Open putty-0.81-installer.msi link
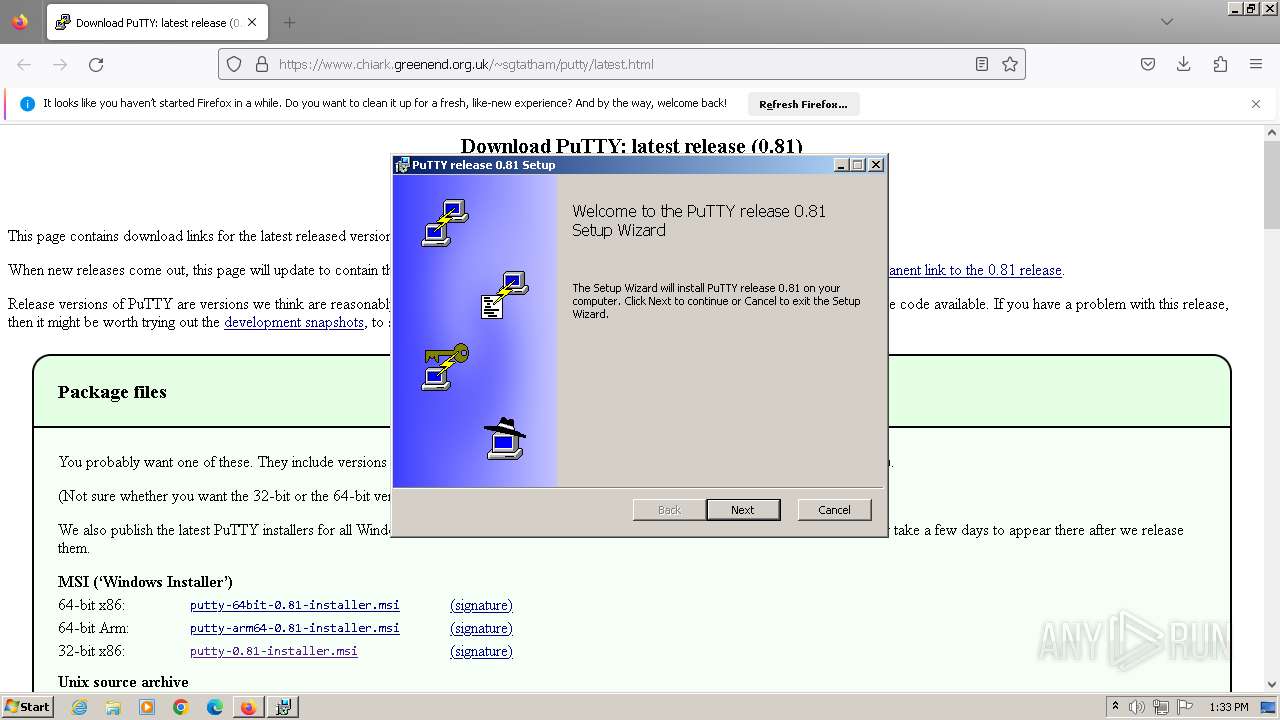Screen dimensions: 1280x720 pos(274,651)
